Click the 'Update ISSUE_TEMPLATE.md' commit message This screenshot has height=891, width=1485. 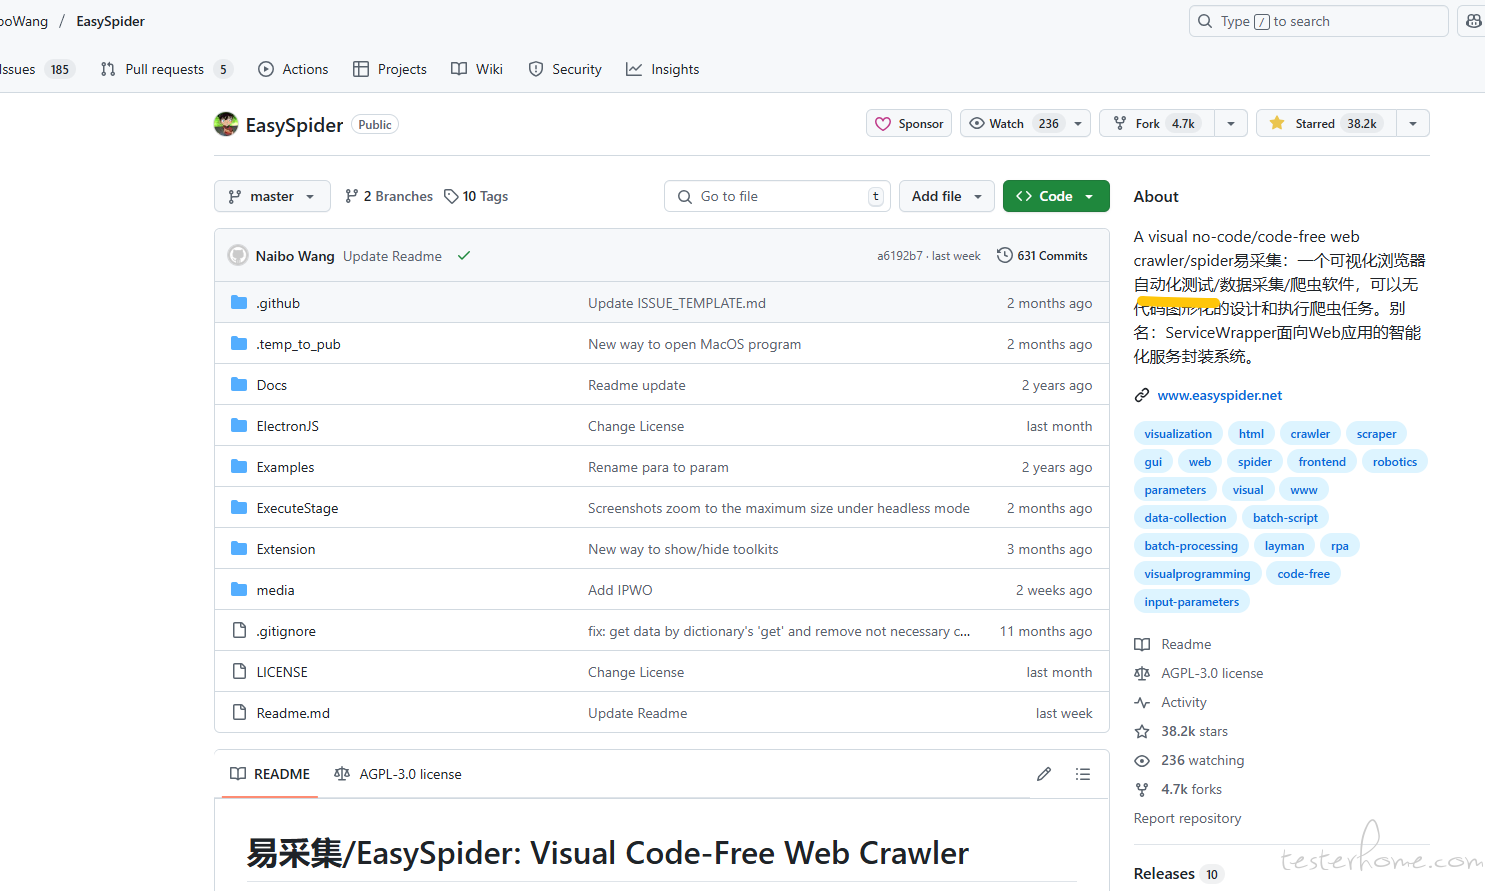click(x=677, y=303)
